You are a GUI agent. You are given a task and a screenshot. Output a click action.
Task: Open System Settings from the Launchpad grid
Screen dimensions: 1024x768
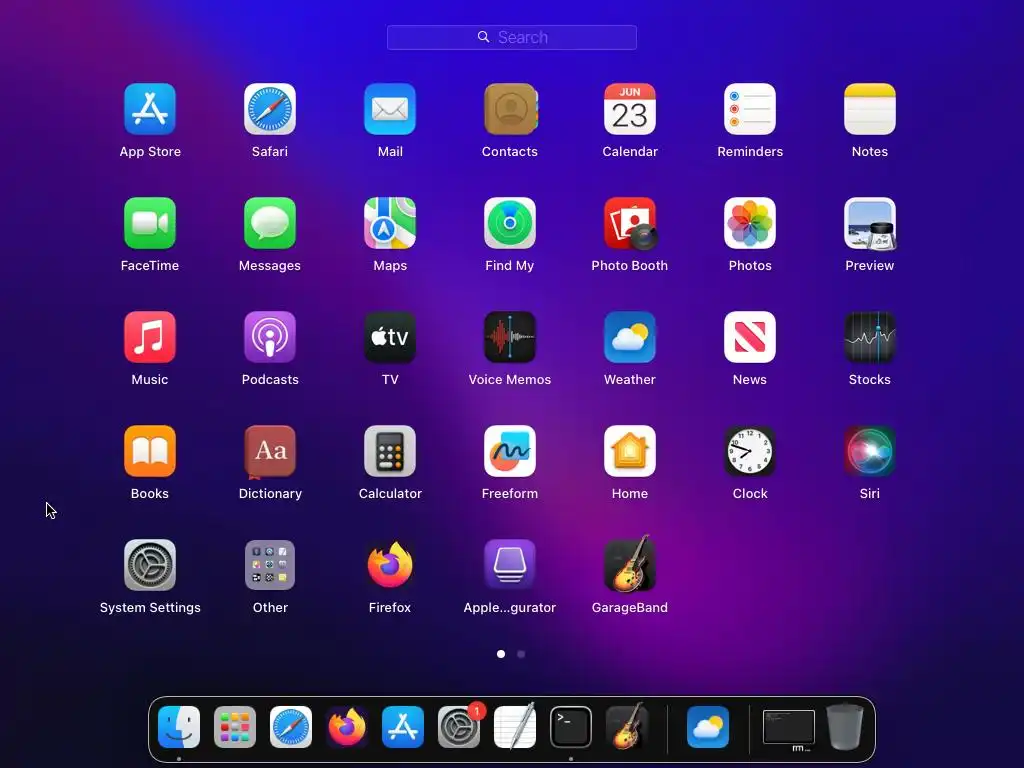click(x=150, y=565)
